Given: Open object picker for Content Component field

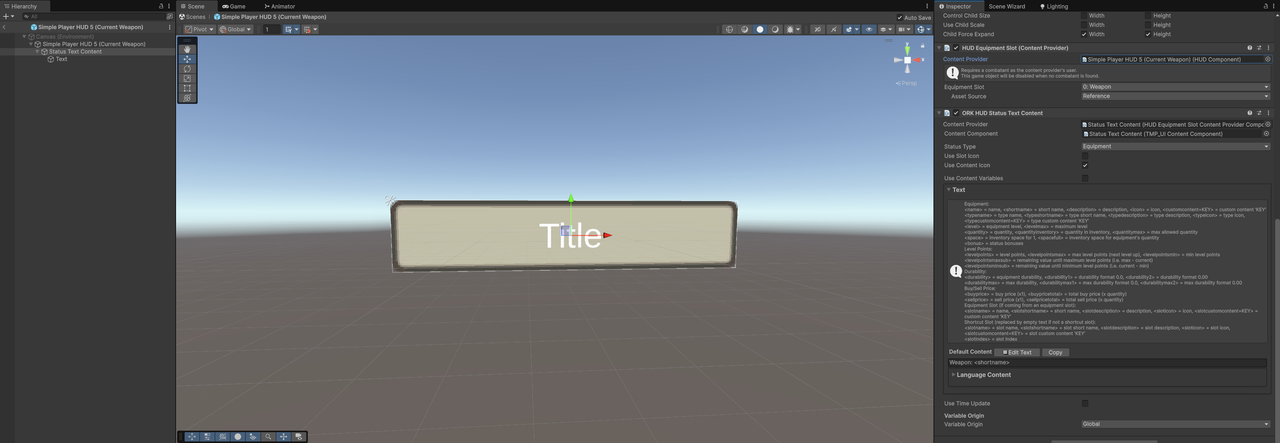Looking at the screenshot, I should [x=1266, y=133].
